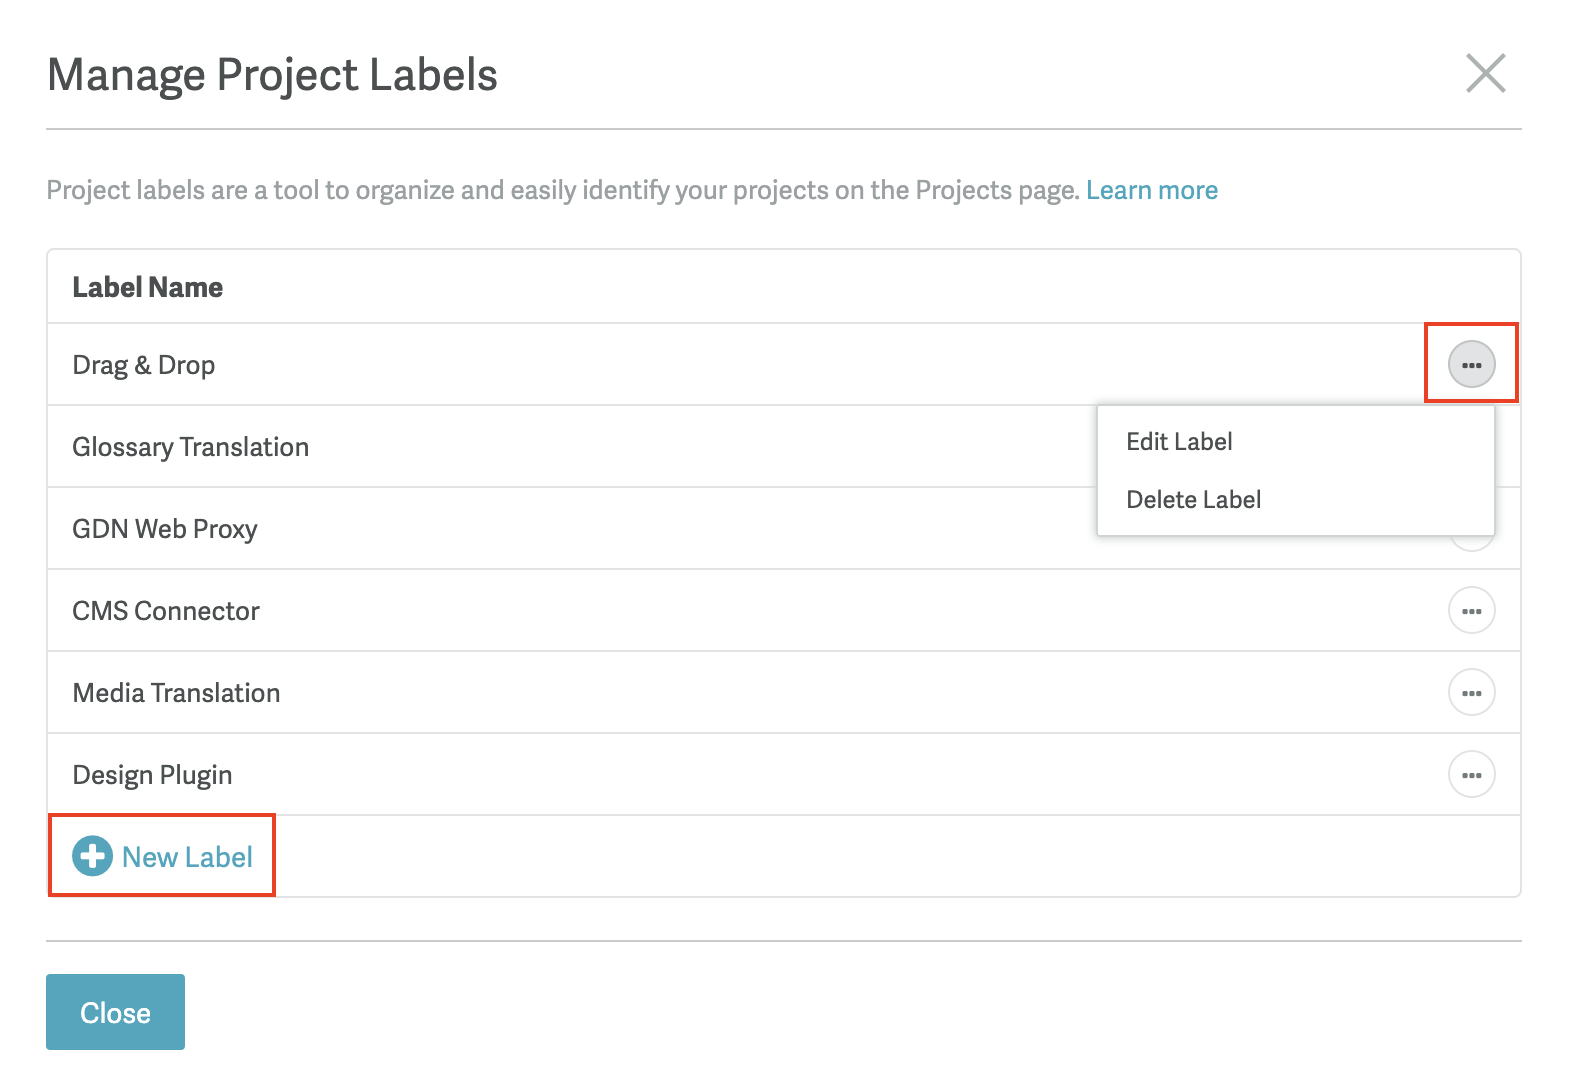1580x1080 pixels.
Task: Open the options menu for Media Translation
Action: (1471, 692)
